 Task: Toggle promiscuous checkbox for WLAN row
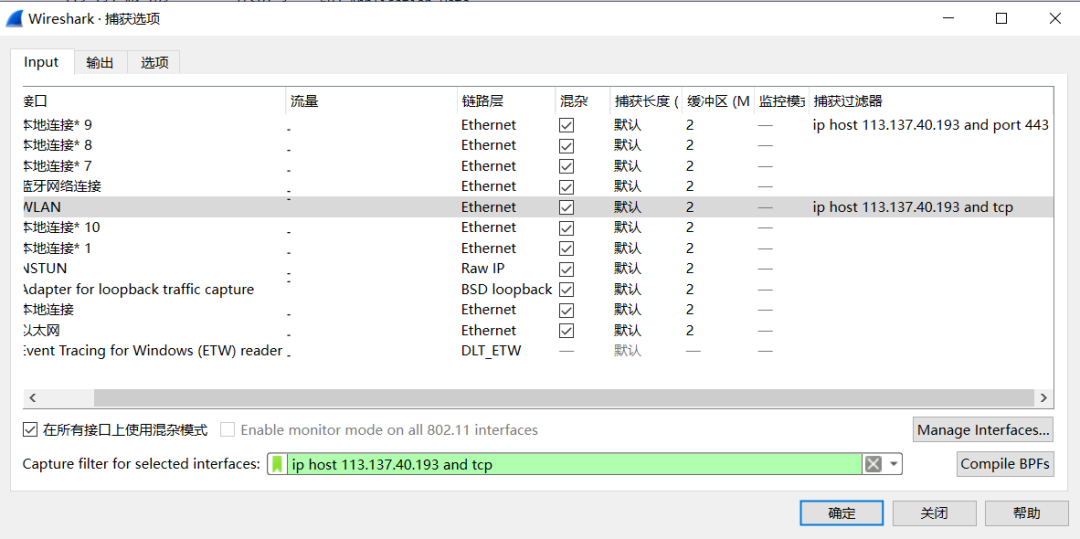(x=566, y=207)
